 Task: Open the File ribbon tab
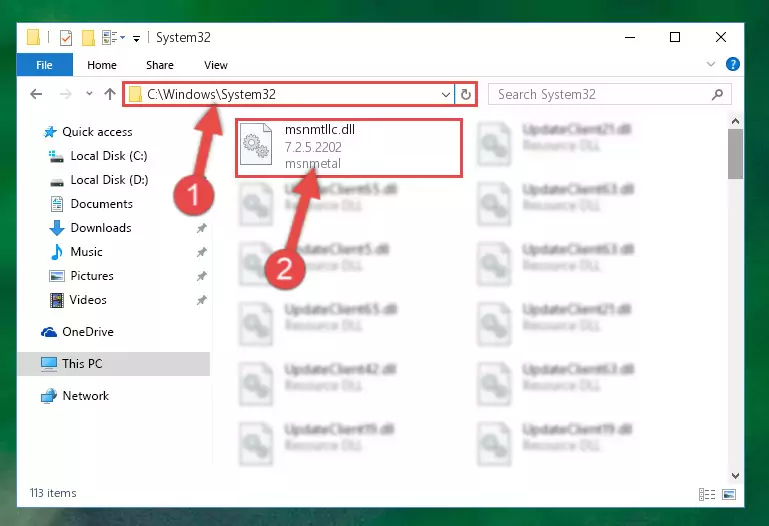[44, 65]
